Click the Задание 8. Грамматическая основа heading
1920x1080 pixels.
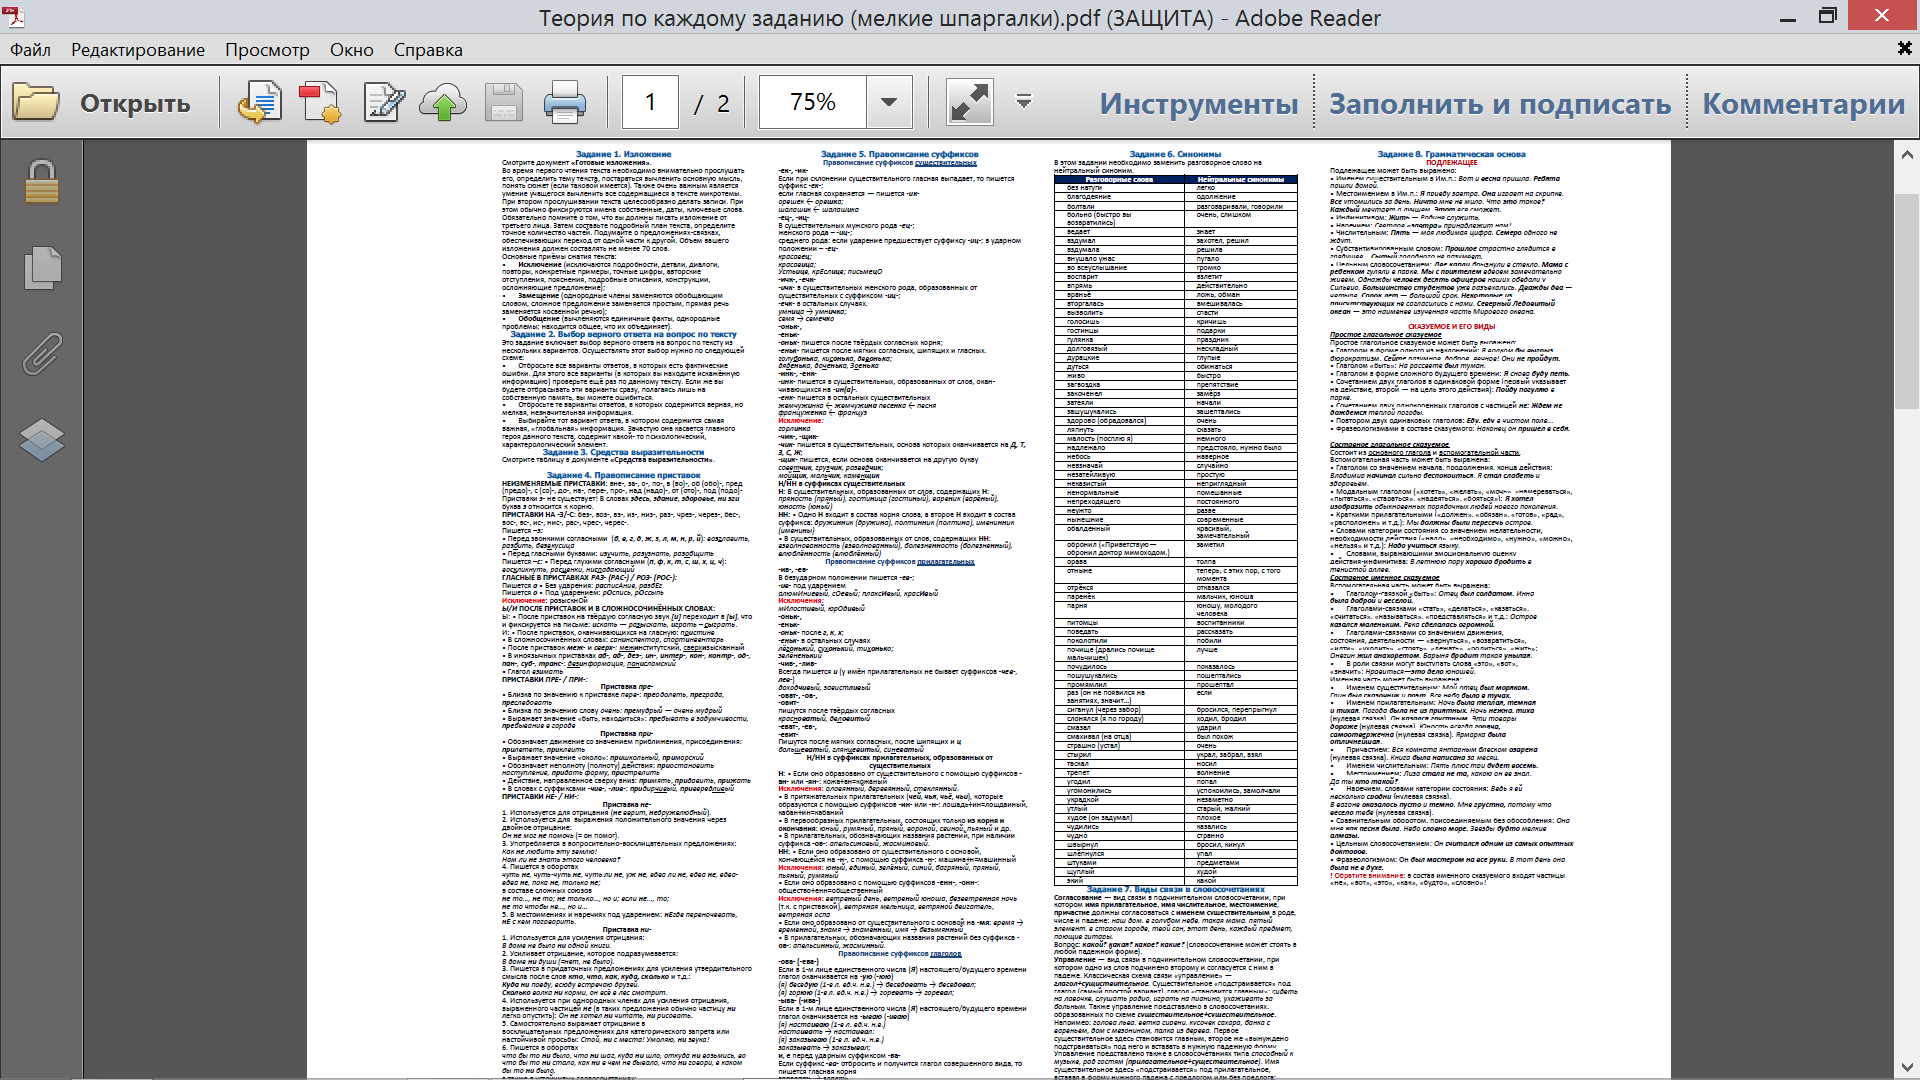pyautogui.click(x=1452, y=154)
